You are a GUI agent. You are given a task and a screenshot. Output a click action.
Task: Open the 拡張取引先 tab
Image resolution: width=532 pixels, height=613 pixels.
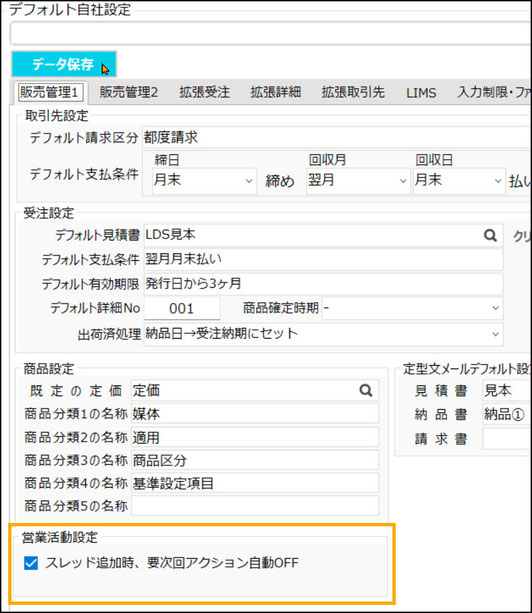pos(353,92)
